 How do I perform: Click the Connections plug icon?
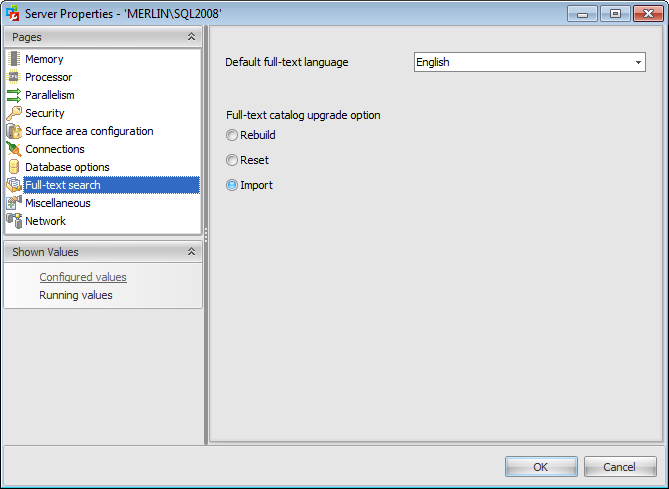(14, 149)
